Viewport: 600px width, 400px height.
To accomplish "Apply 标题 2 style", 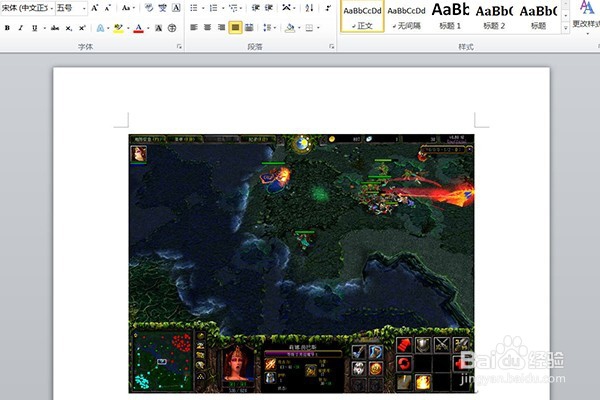I will [494, 16].
